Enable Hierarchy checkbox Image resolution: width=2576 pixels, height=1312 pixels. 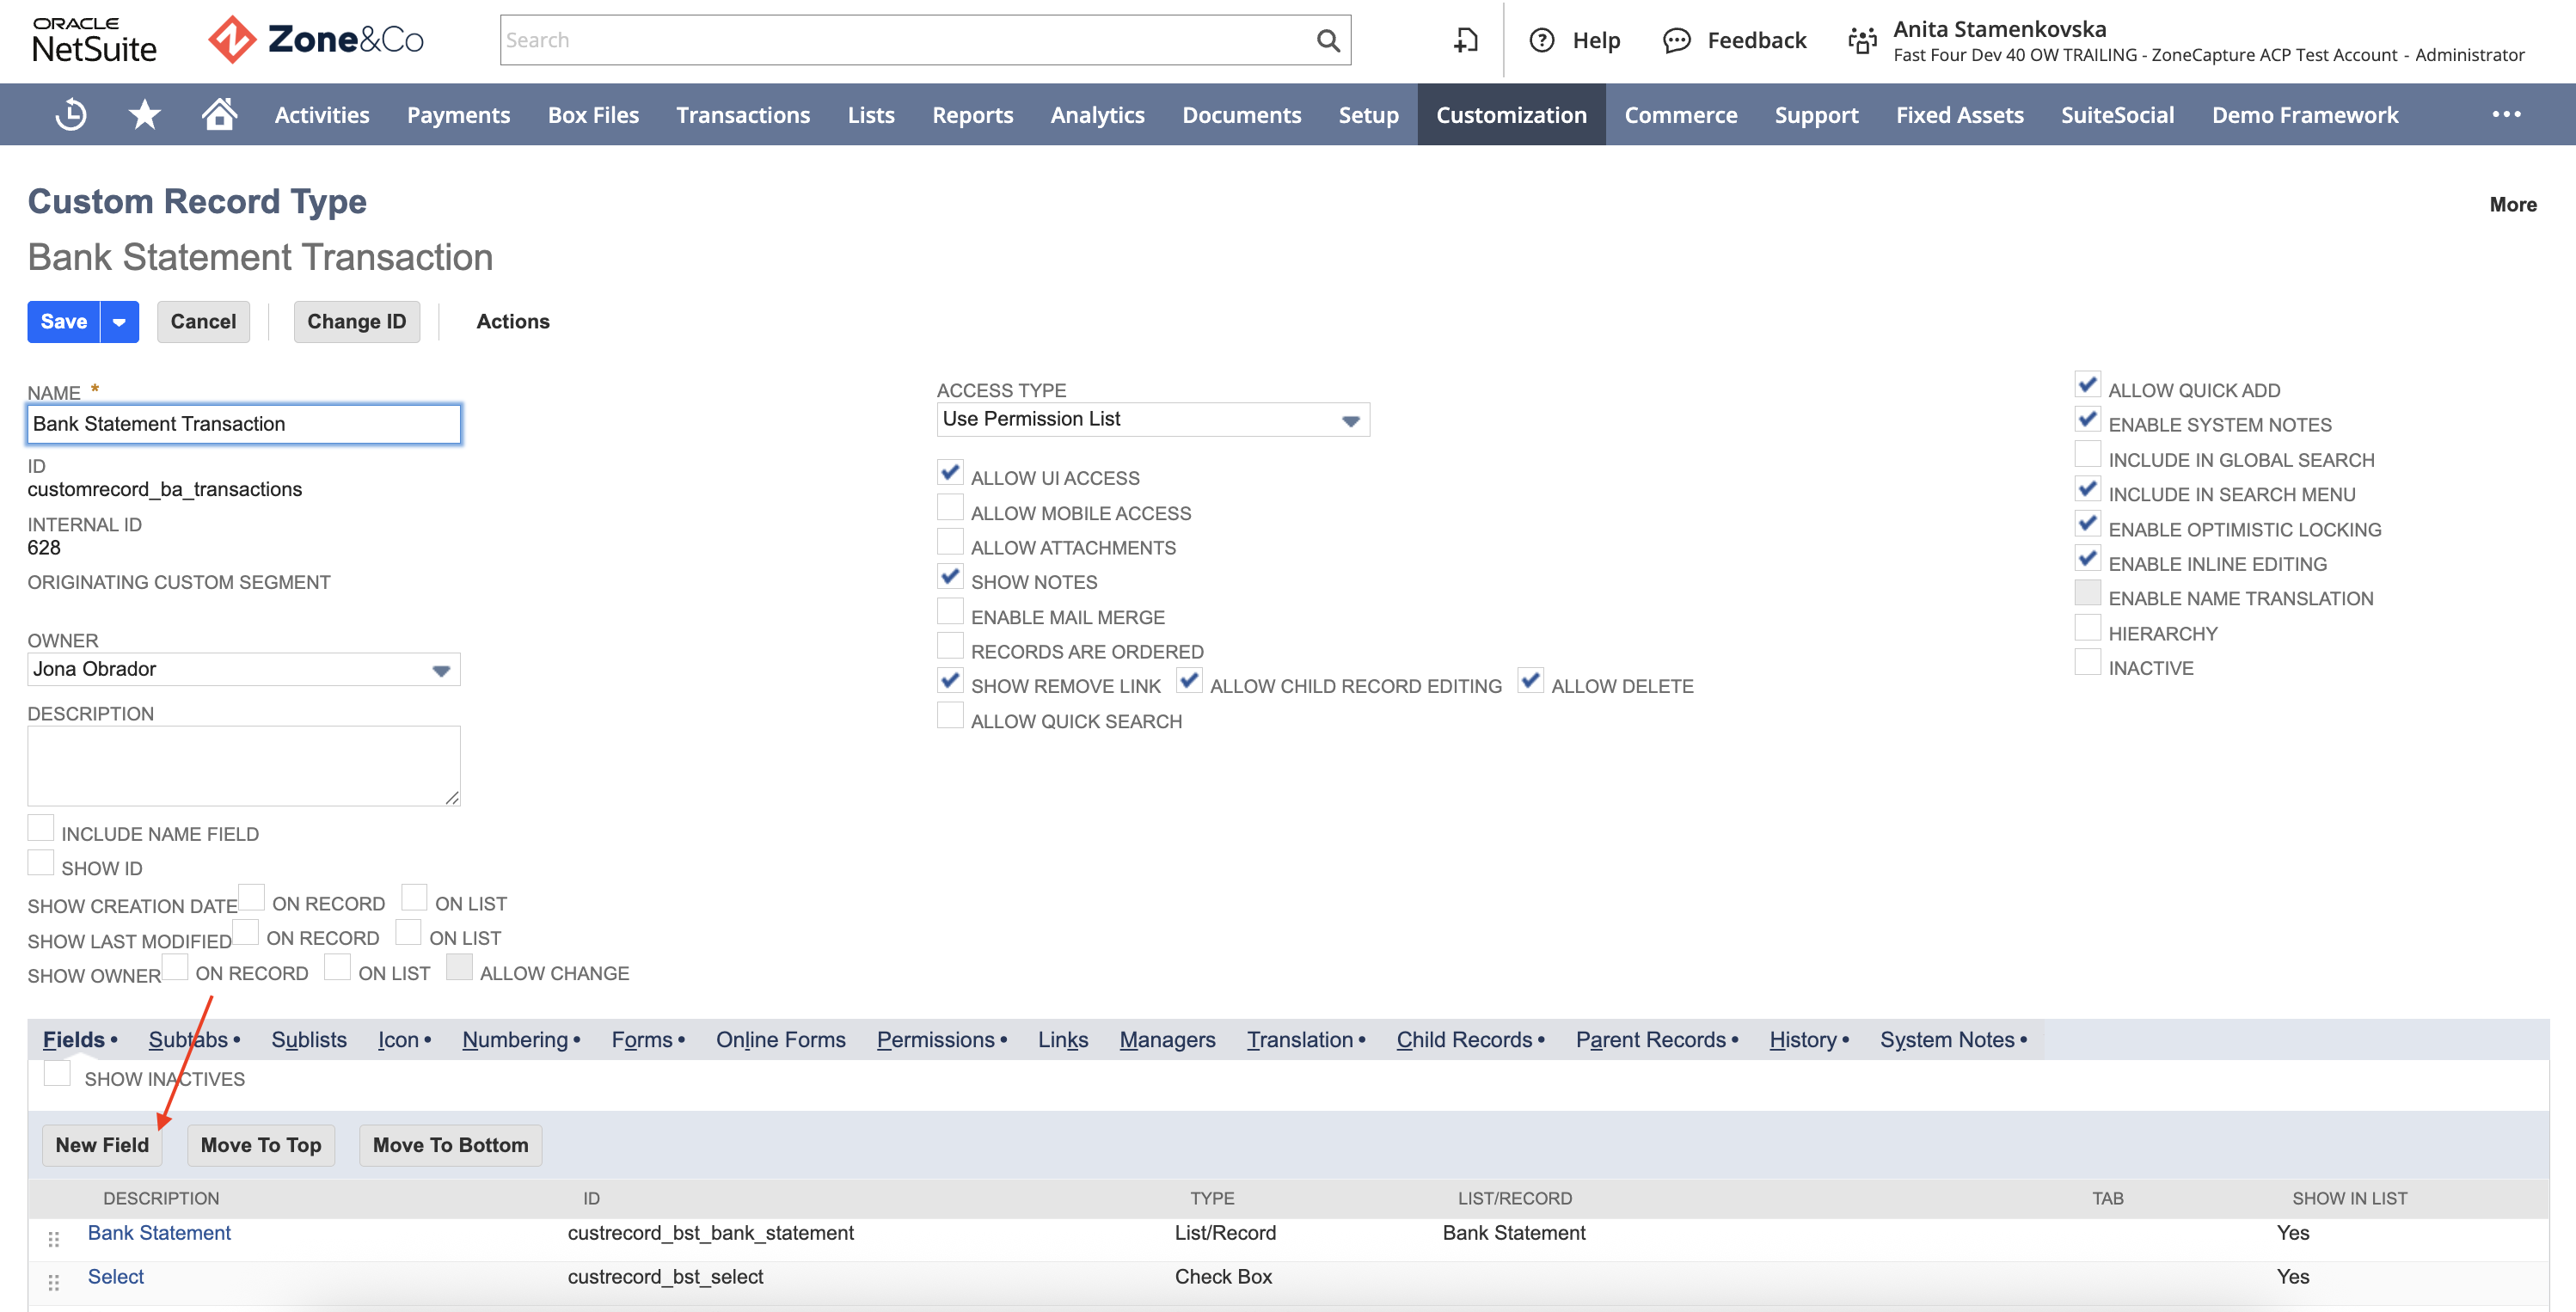(x=2087, y=629)
